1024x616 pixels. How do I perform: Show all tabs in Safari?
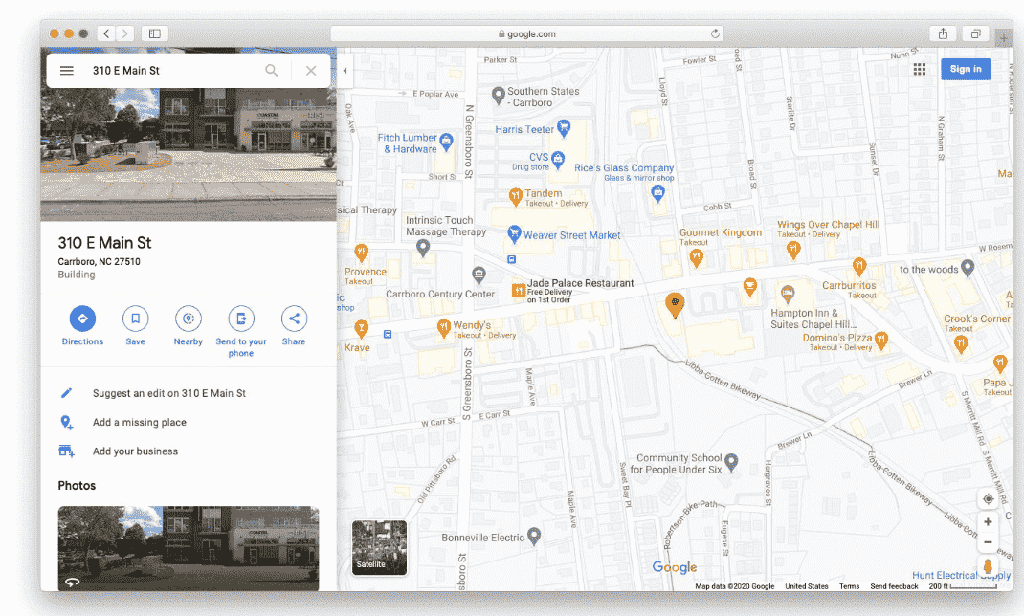[x=976, y=33]
